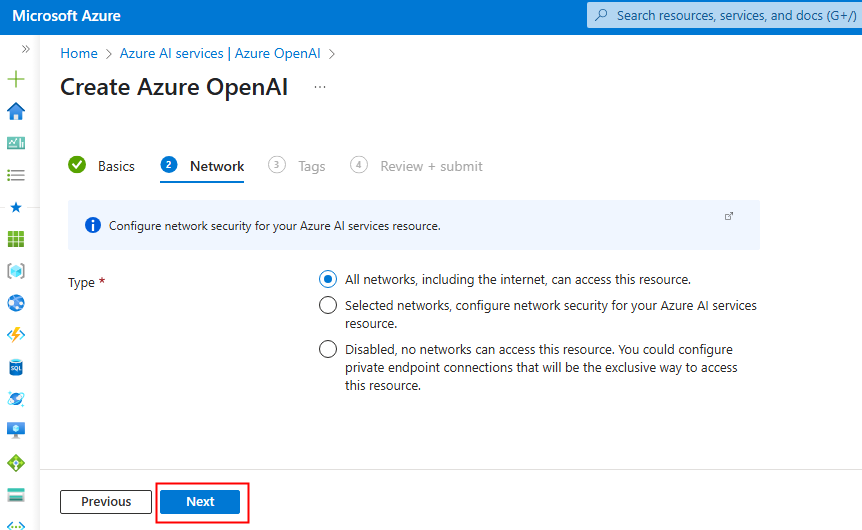862x530 pixels.
Task: Open Virtual networks icon at sidebar bottom
Action: point(16,525)
